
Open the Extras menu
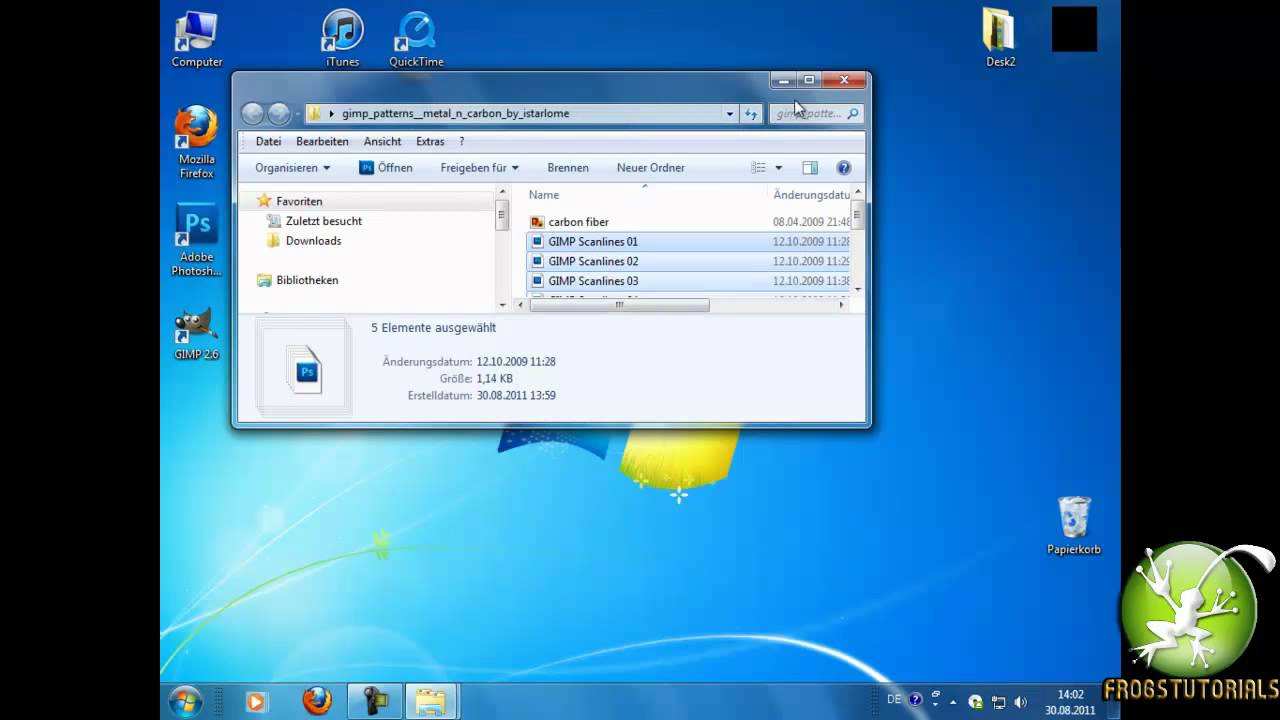click(430, 142)
